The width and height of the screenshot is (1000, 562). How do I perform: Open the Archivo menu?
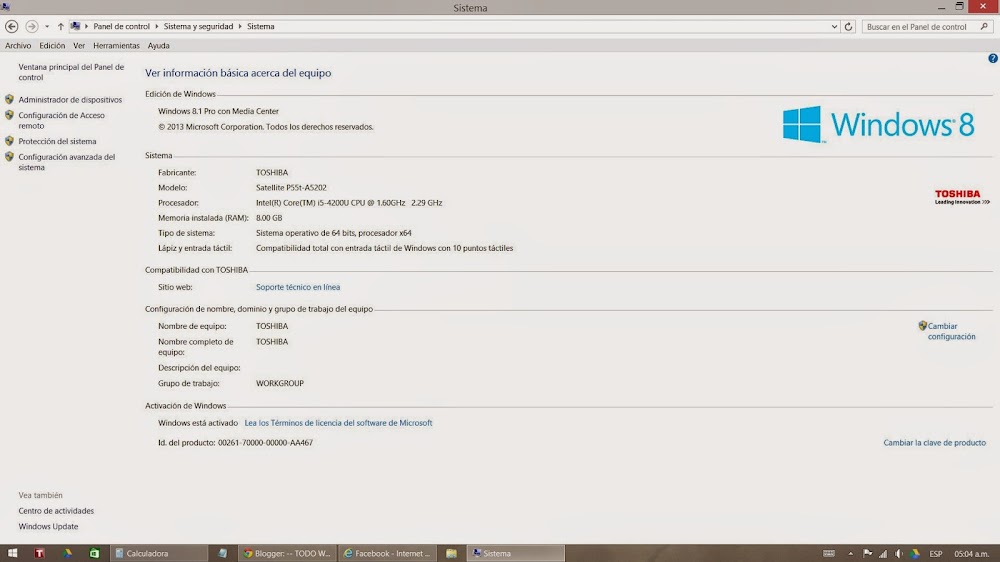tap(18, 46)
